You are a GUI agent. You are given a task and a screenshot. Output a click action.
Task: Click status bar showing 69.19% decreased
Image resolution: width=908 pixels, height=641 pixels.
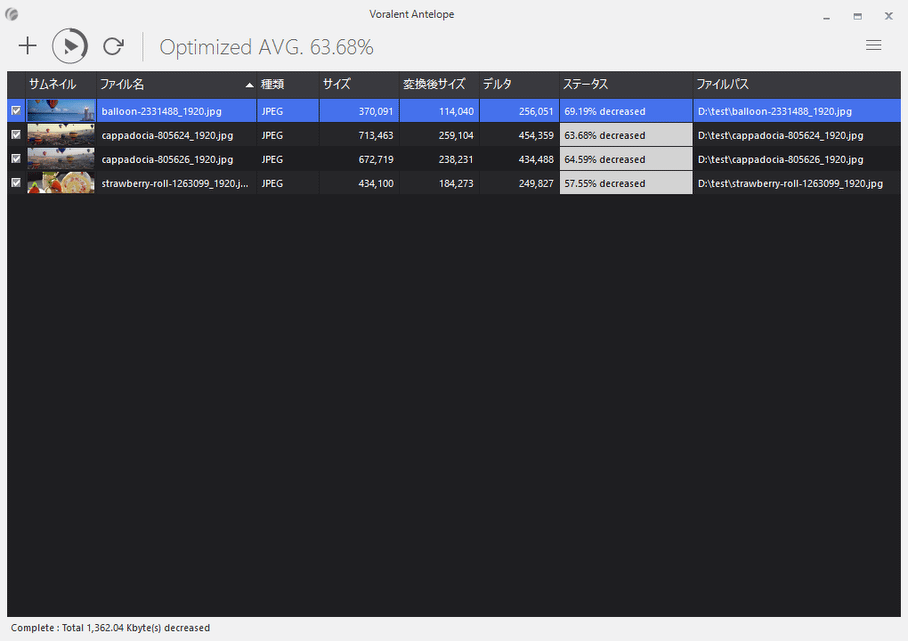click(x=626, y=111)
